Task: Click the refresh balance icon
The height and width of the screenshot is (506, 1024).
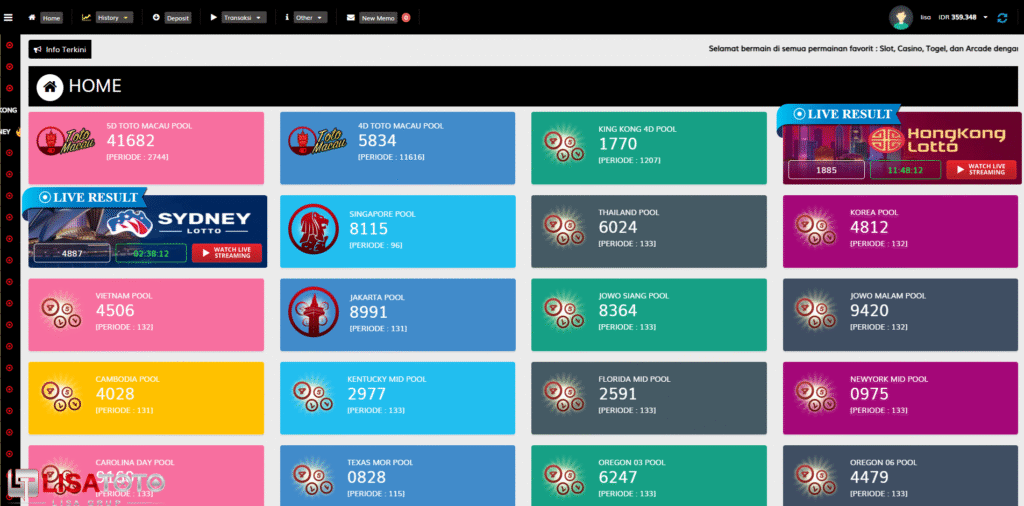Action: tap(1002, 17)
